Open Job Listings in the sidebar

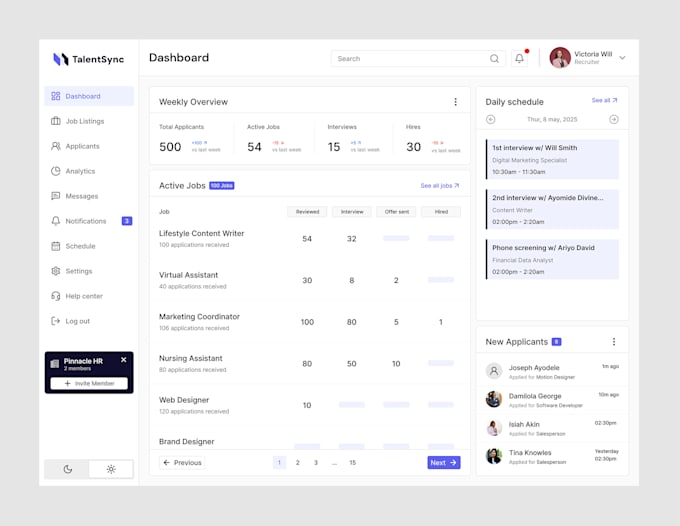coord(84,121)
